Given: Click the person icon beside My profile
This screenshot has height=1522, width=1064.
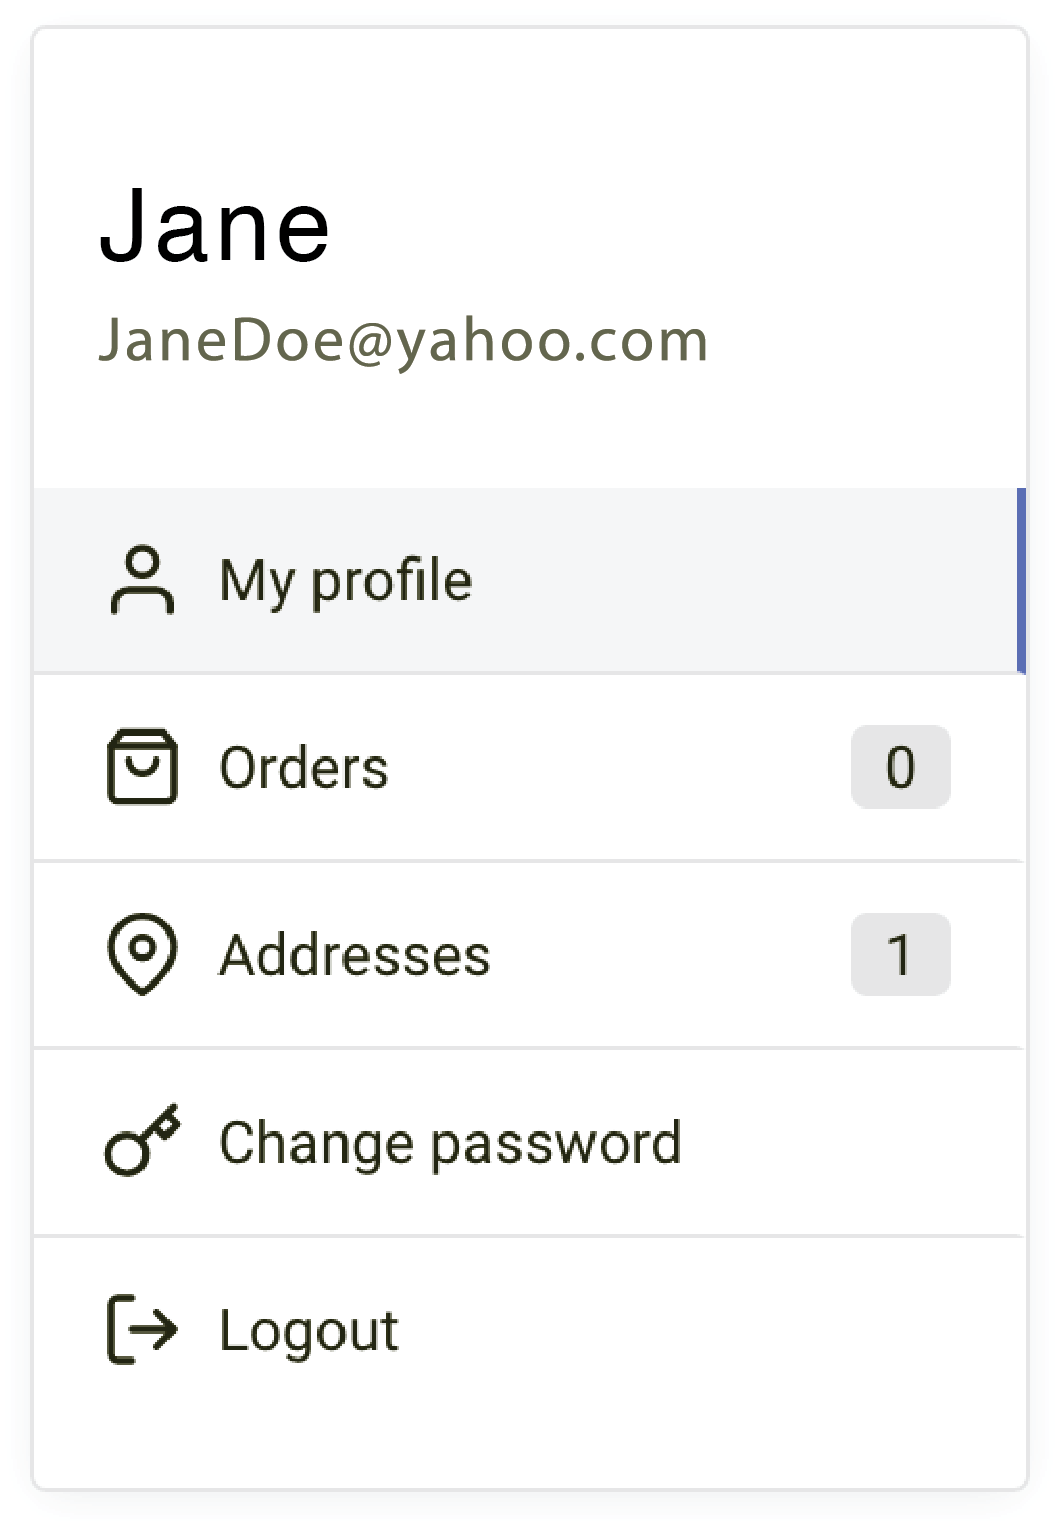Looking at the screenshot, I should (142, 580).
